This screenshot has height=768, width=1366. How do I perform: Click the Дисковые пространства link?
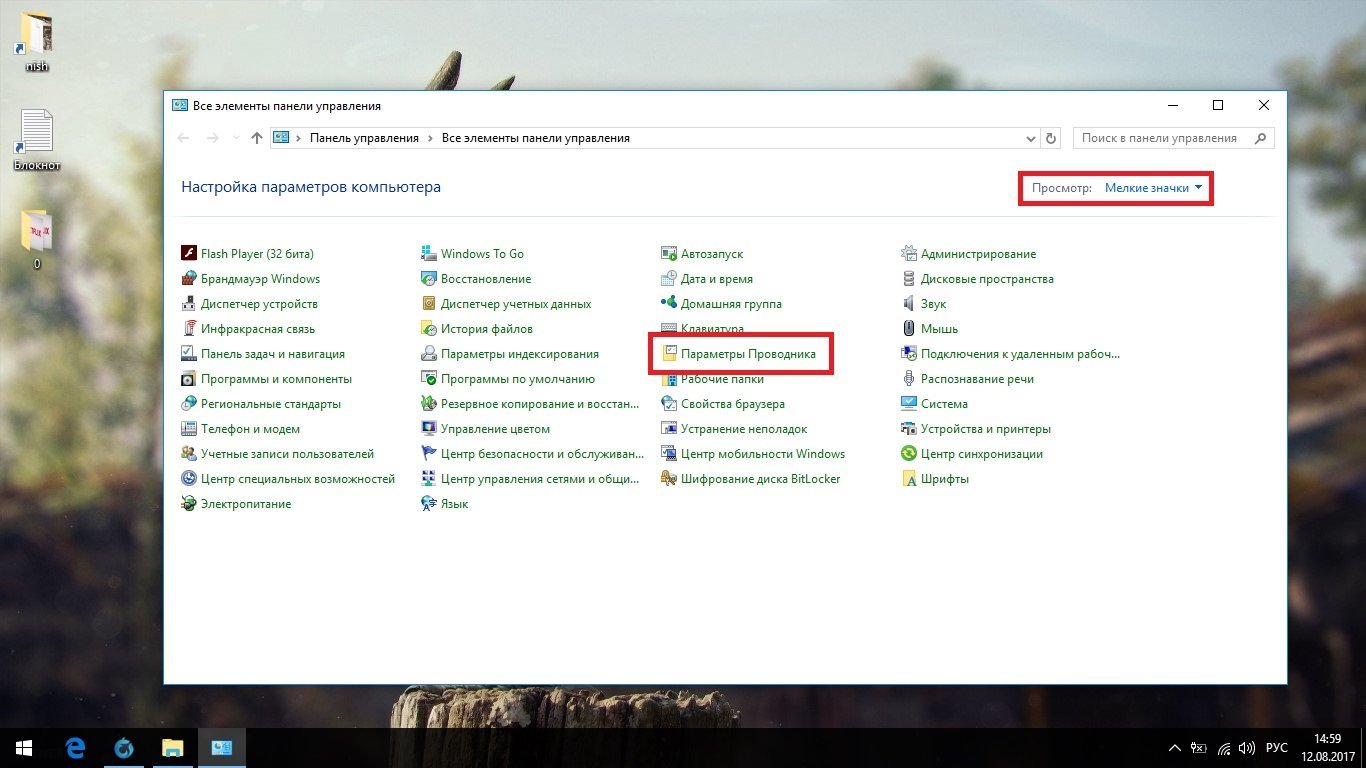pos(987,279)
